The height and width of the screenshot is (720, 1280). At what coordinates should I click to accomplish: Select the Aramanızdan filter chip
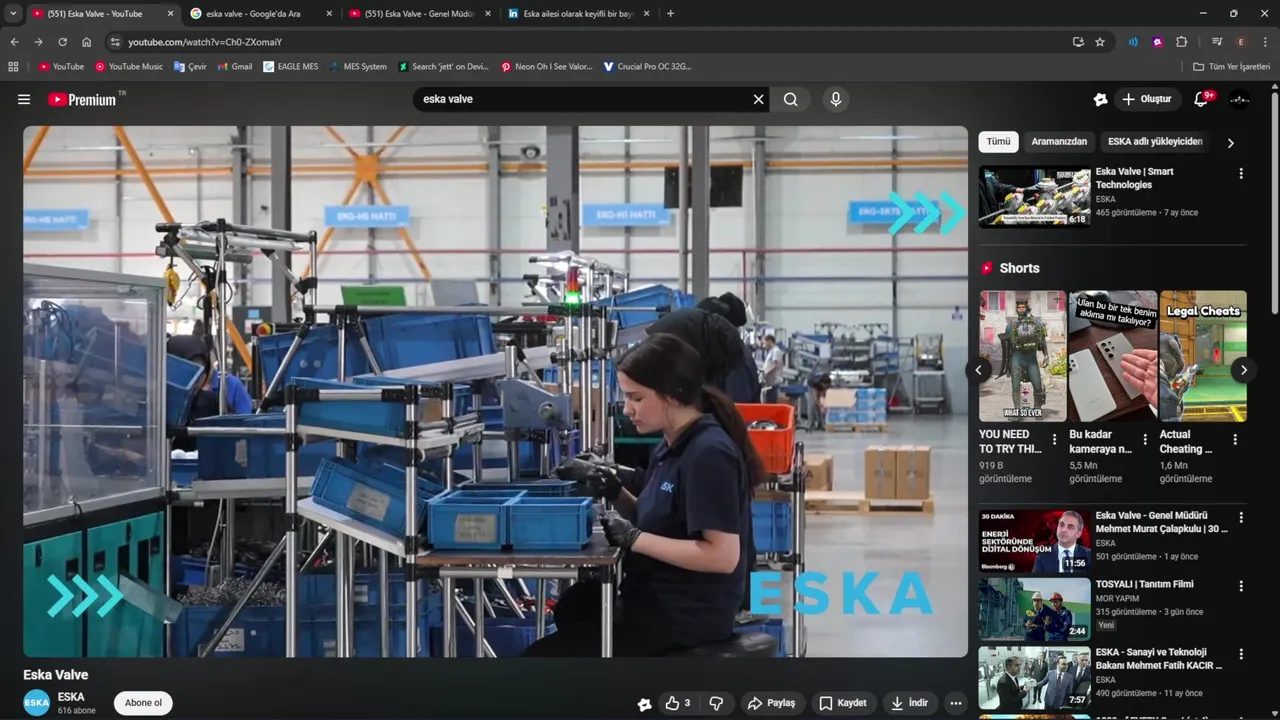(x=1059, y=142)
